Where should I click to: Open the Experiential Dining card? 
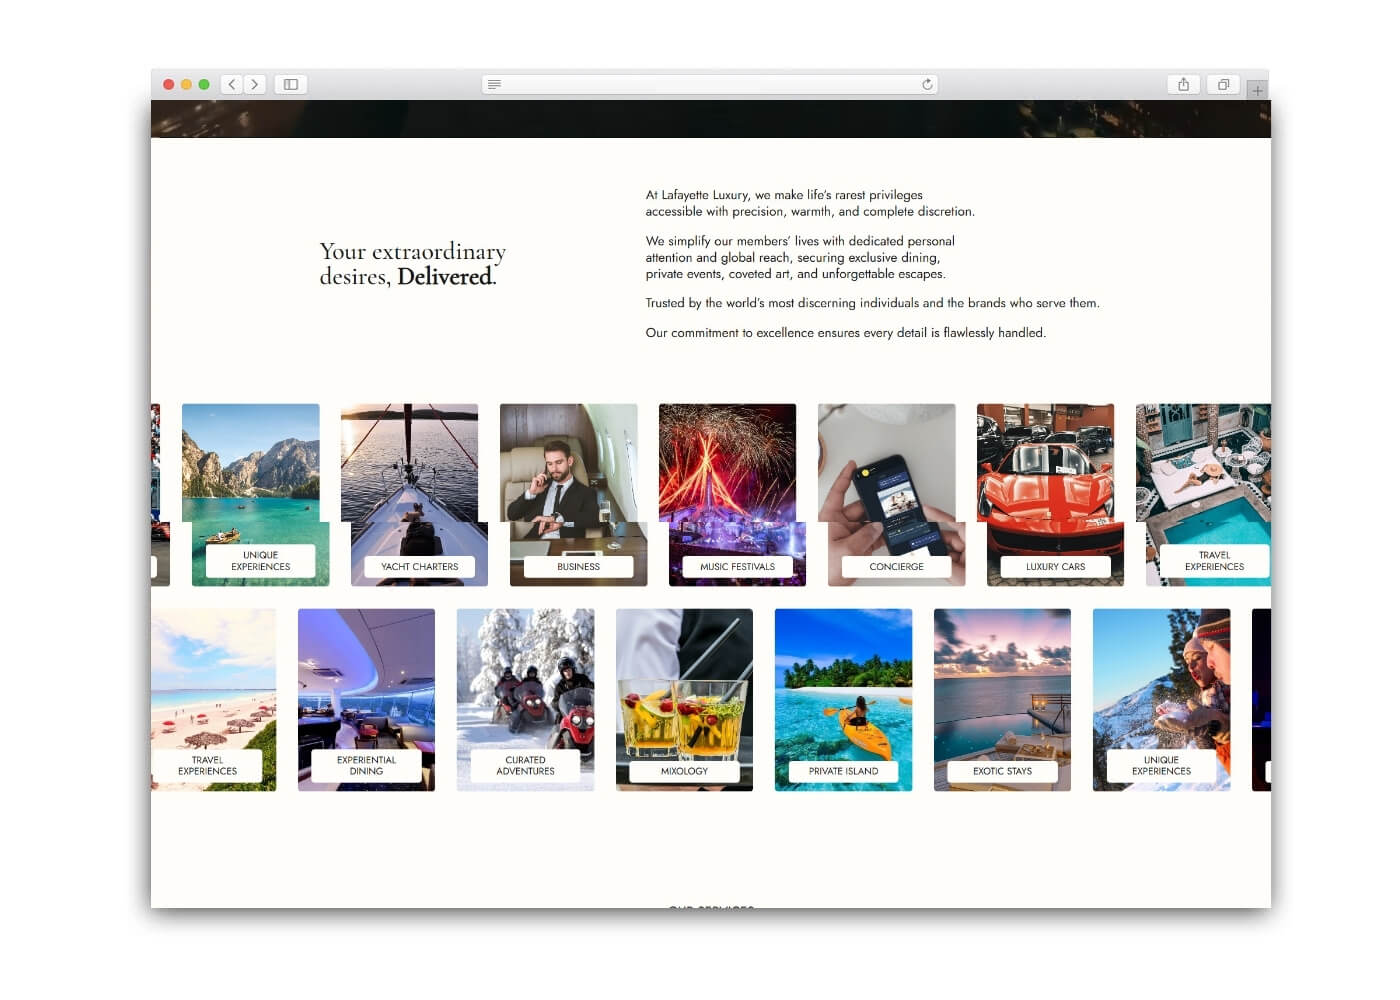click(x=366, y=699)
